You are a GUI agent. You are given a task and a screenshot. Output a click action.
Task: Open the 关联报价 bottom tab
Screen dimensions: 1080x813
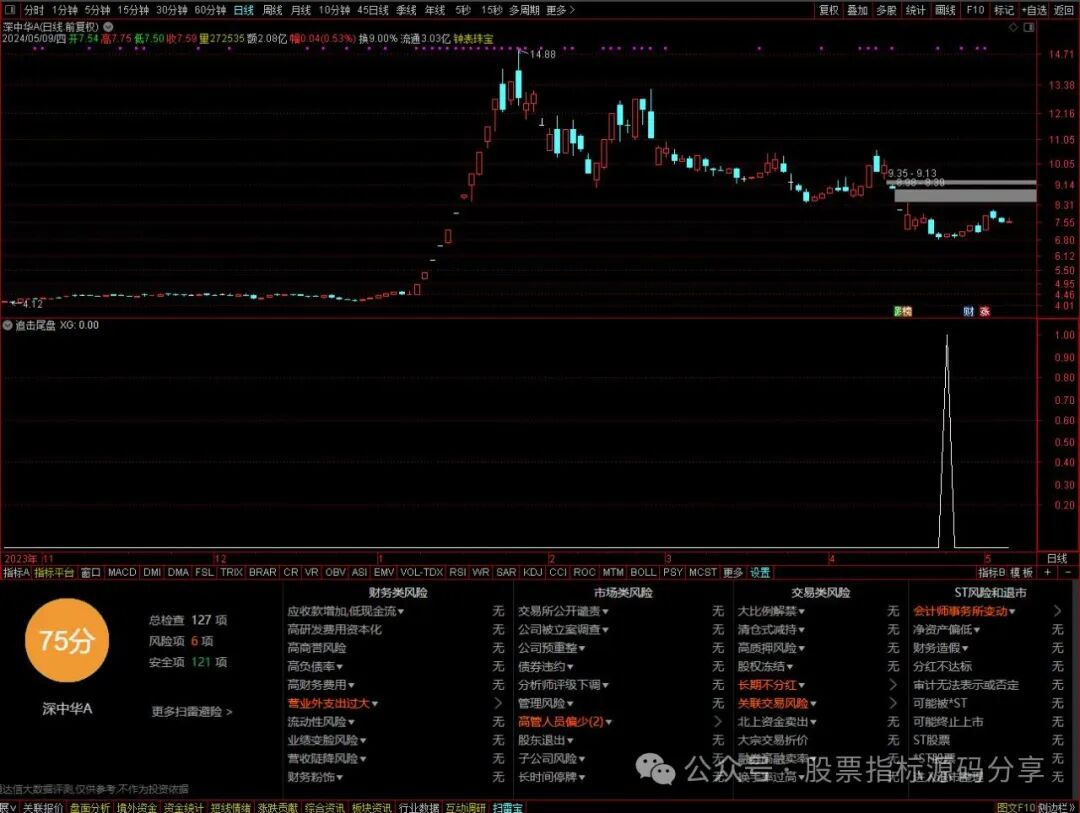coord(43,807)
